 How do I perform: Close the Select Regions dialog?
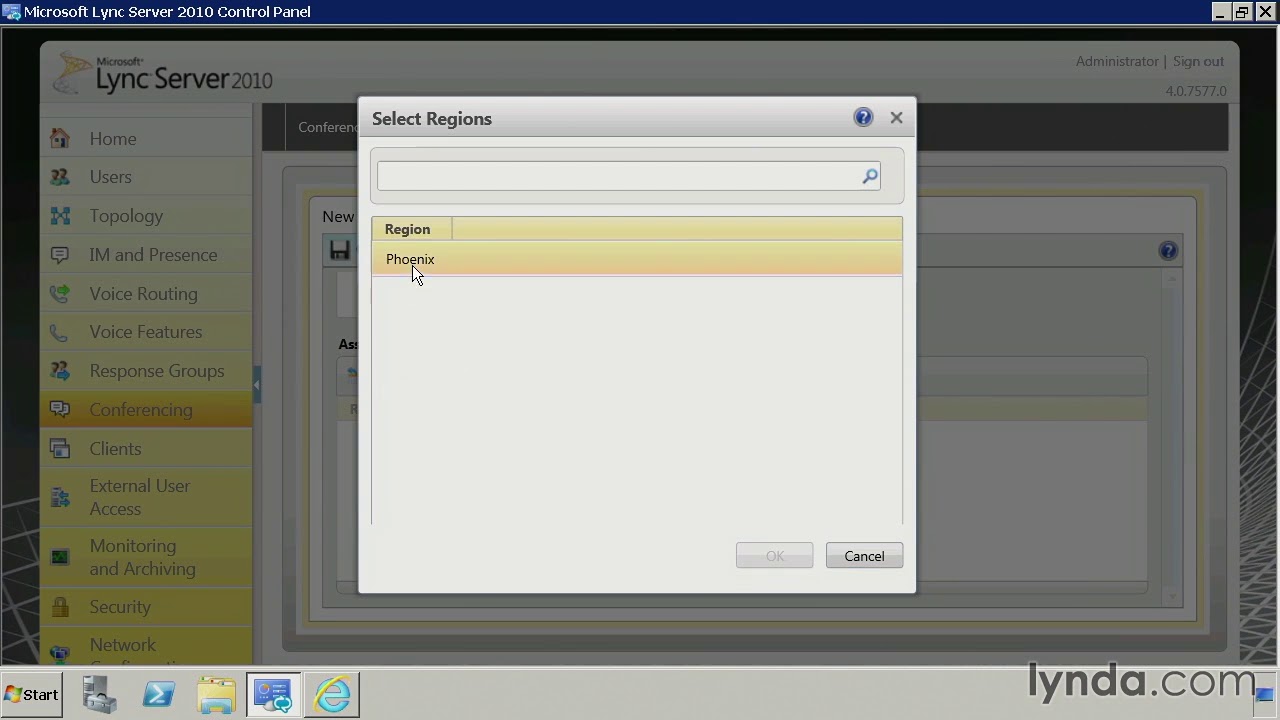896,118
